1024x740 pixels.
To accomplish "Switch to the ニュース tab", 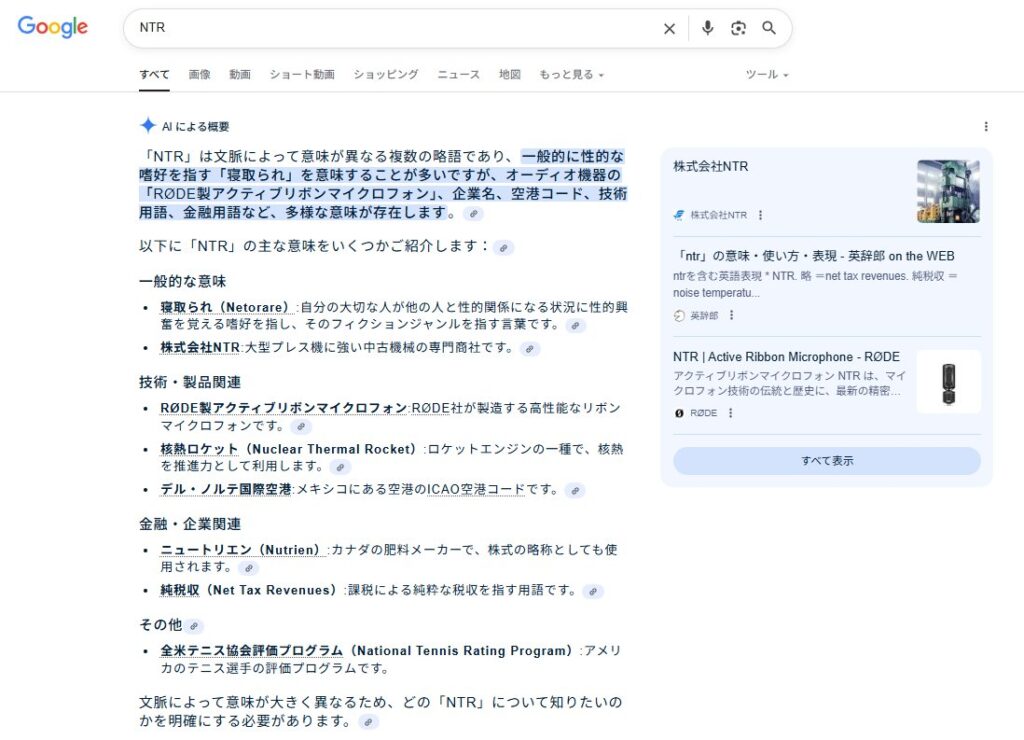I will point(458,75).
